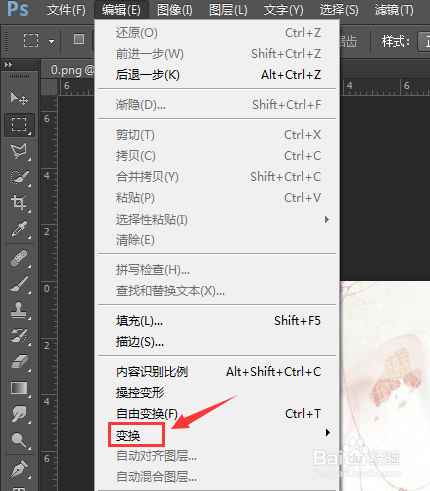The height and width of the screenshot is (491, 430).
Task: Open the 选择(S) menu
Action: 339,10
